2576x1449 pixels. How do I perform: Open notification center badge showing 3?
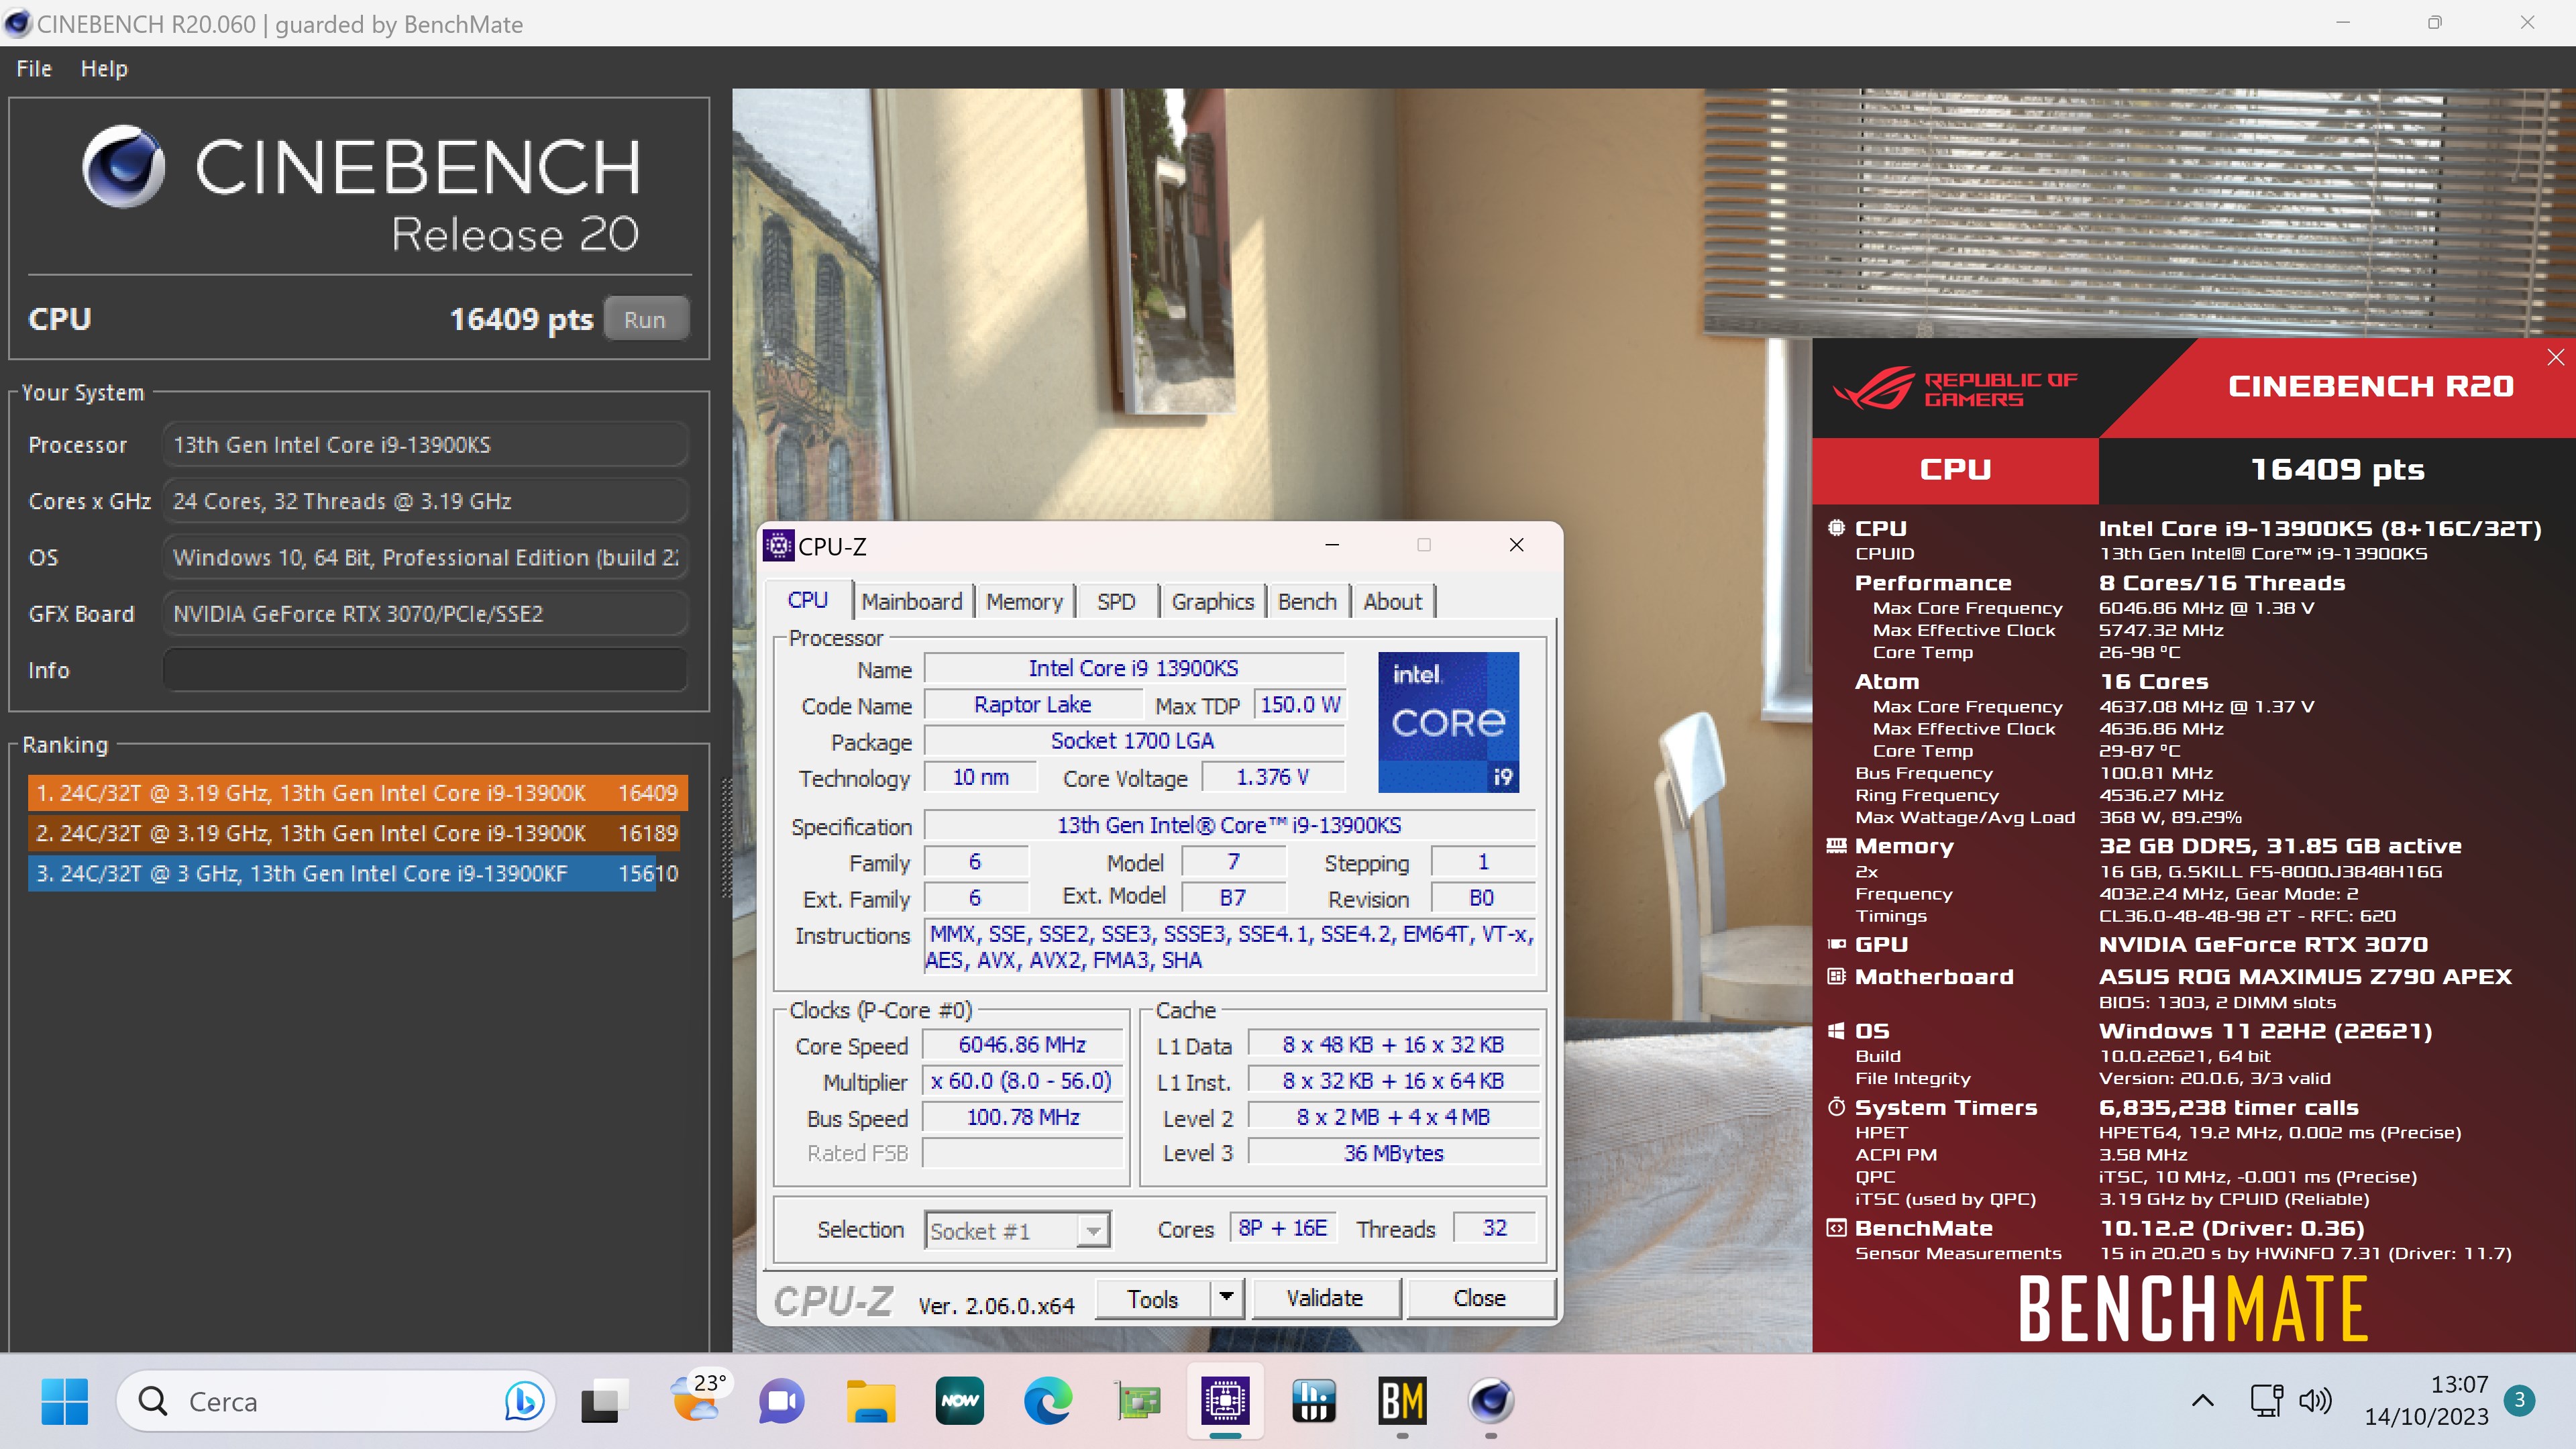click(x=2519, y=1401)
